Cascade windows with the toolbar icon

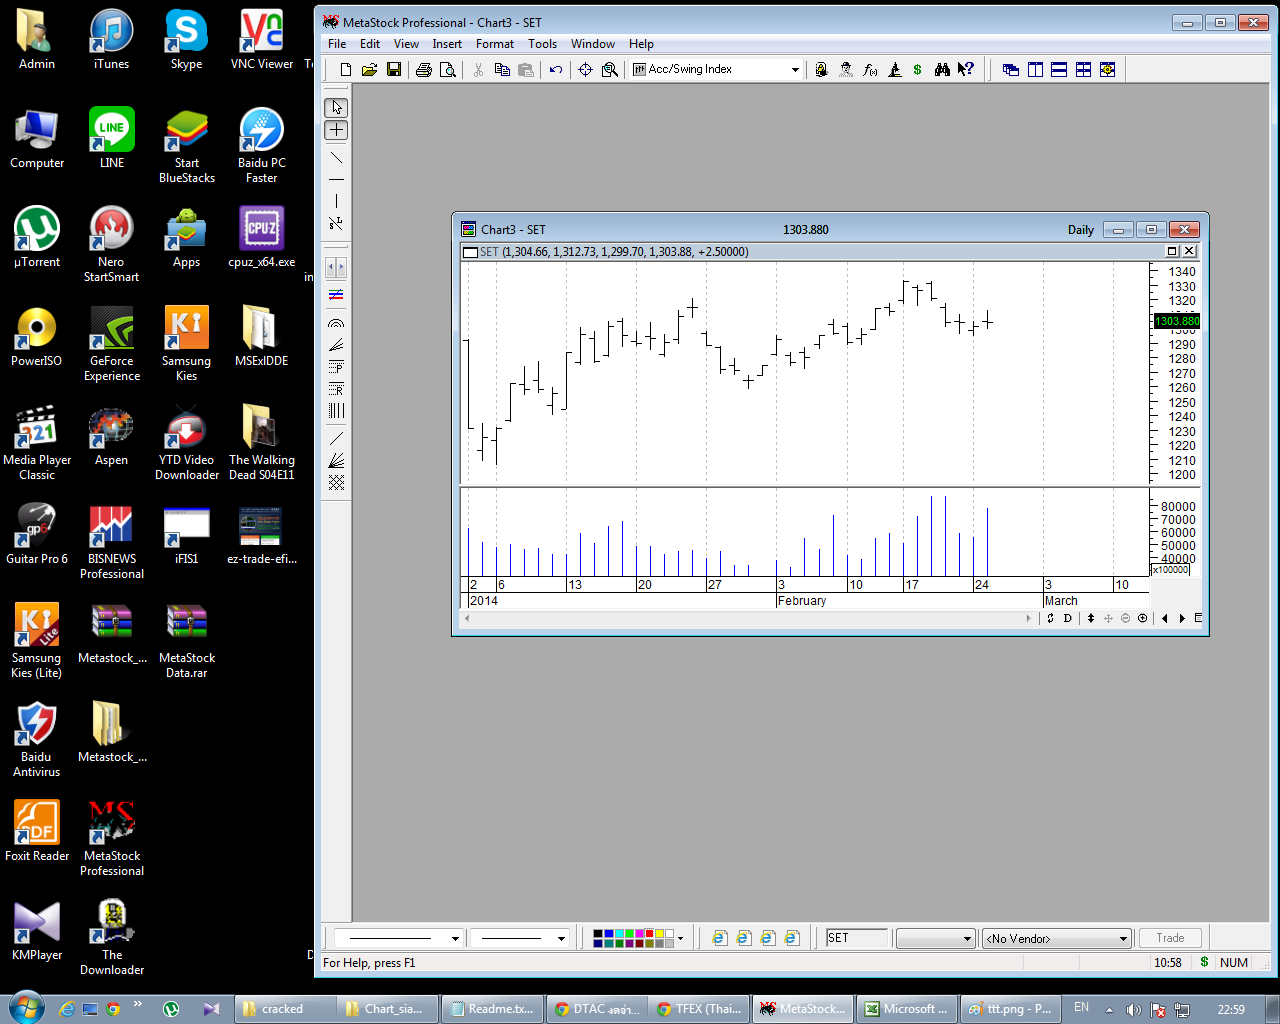pyautogui.click(x=1011, y=70)
